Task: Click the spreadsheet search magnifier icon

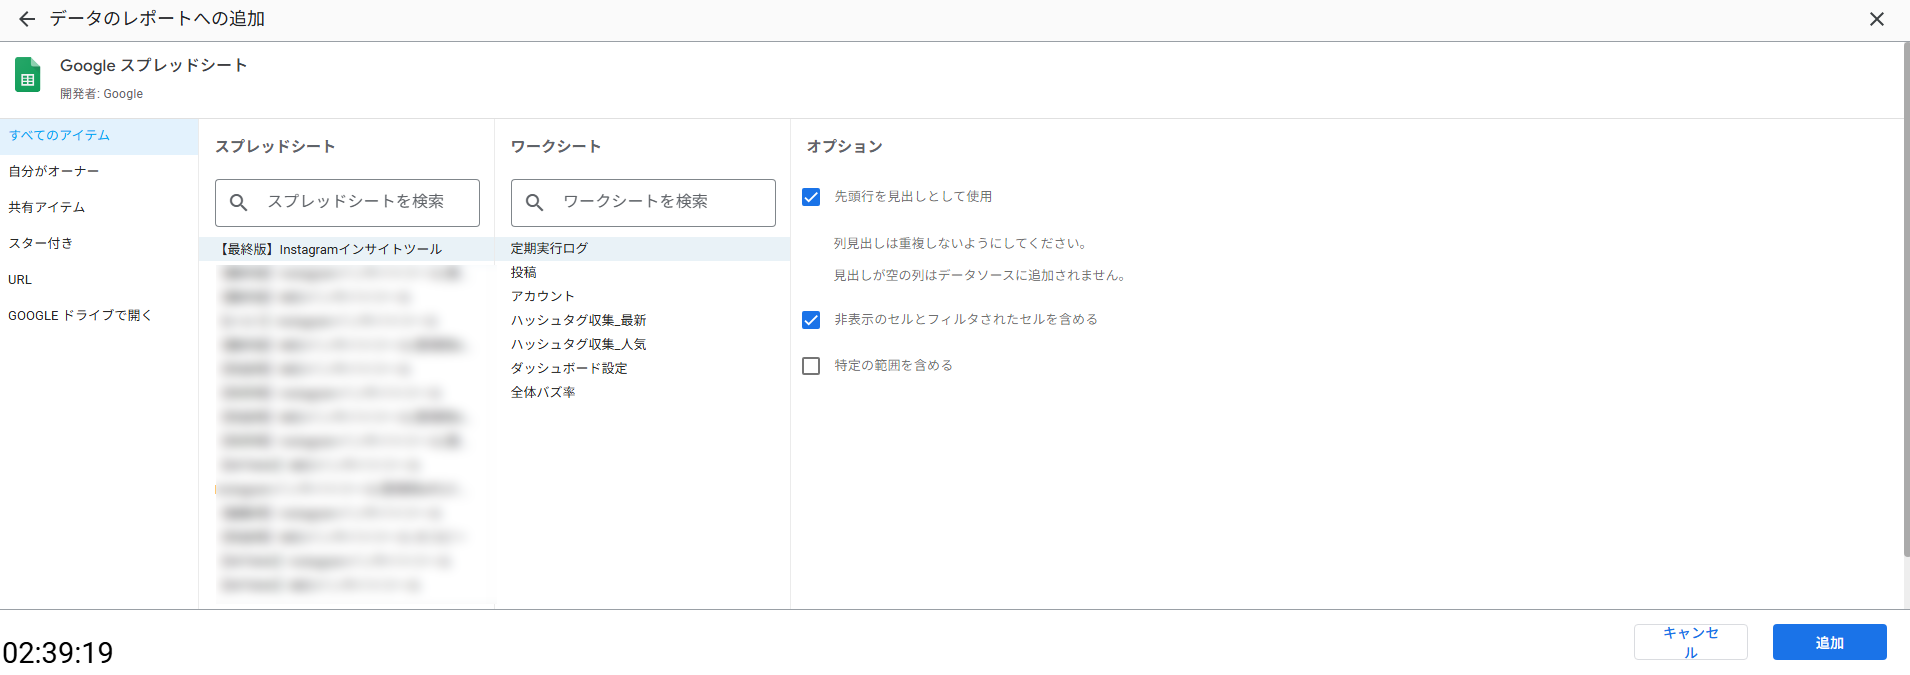Action: (239, 202)
